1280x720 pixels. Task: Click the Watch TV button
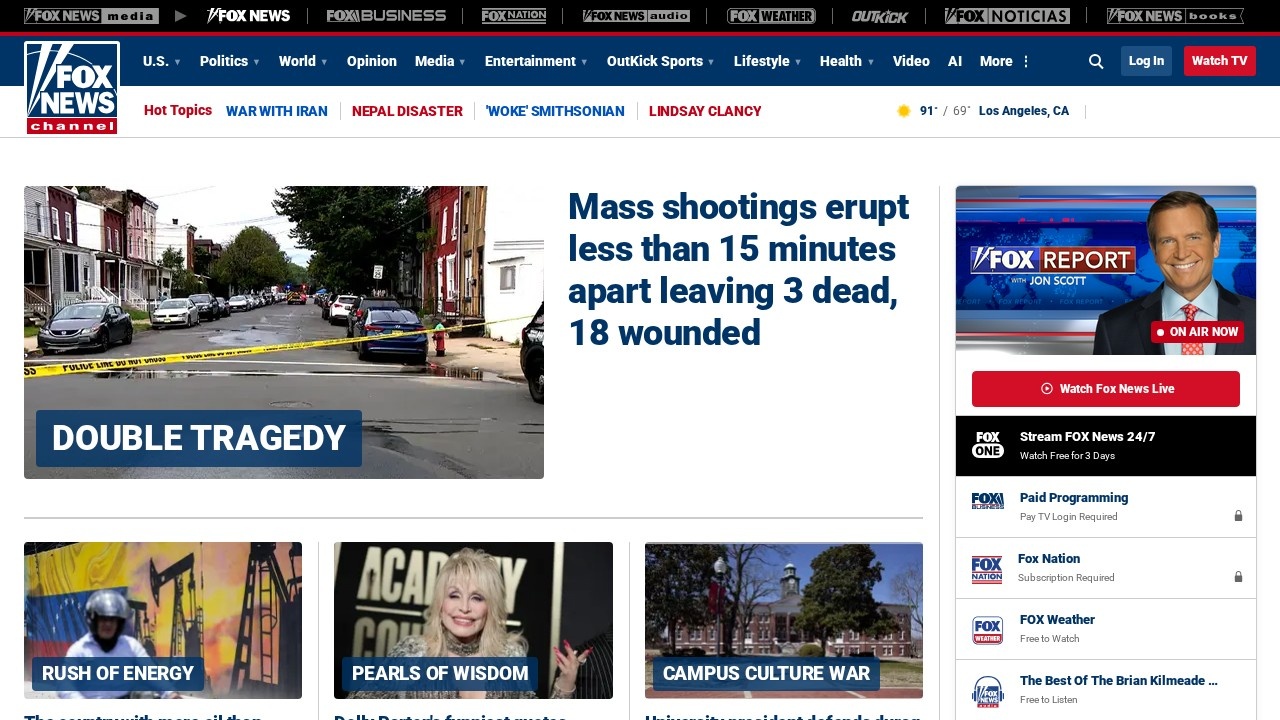tap(1220, 61)
